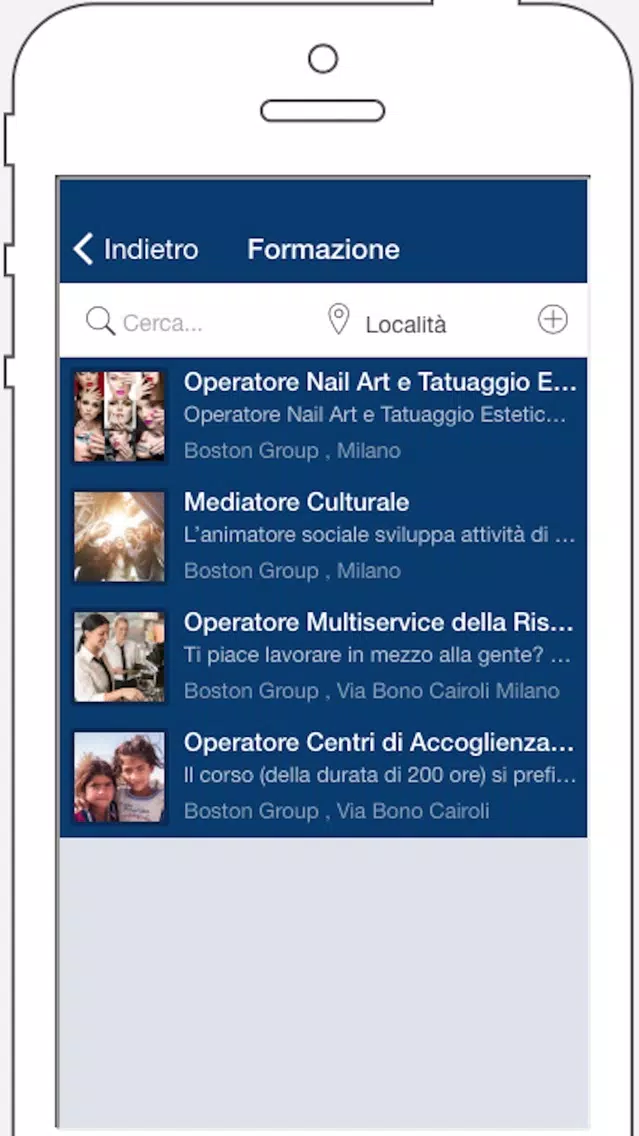
Task: Select 'Operatore Centri di Accoglienza...' title
Action: 379,743
